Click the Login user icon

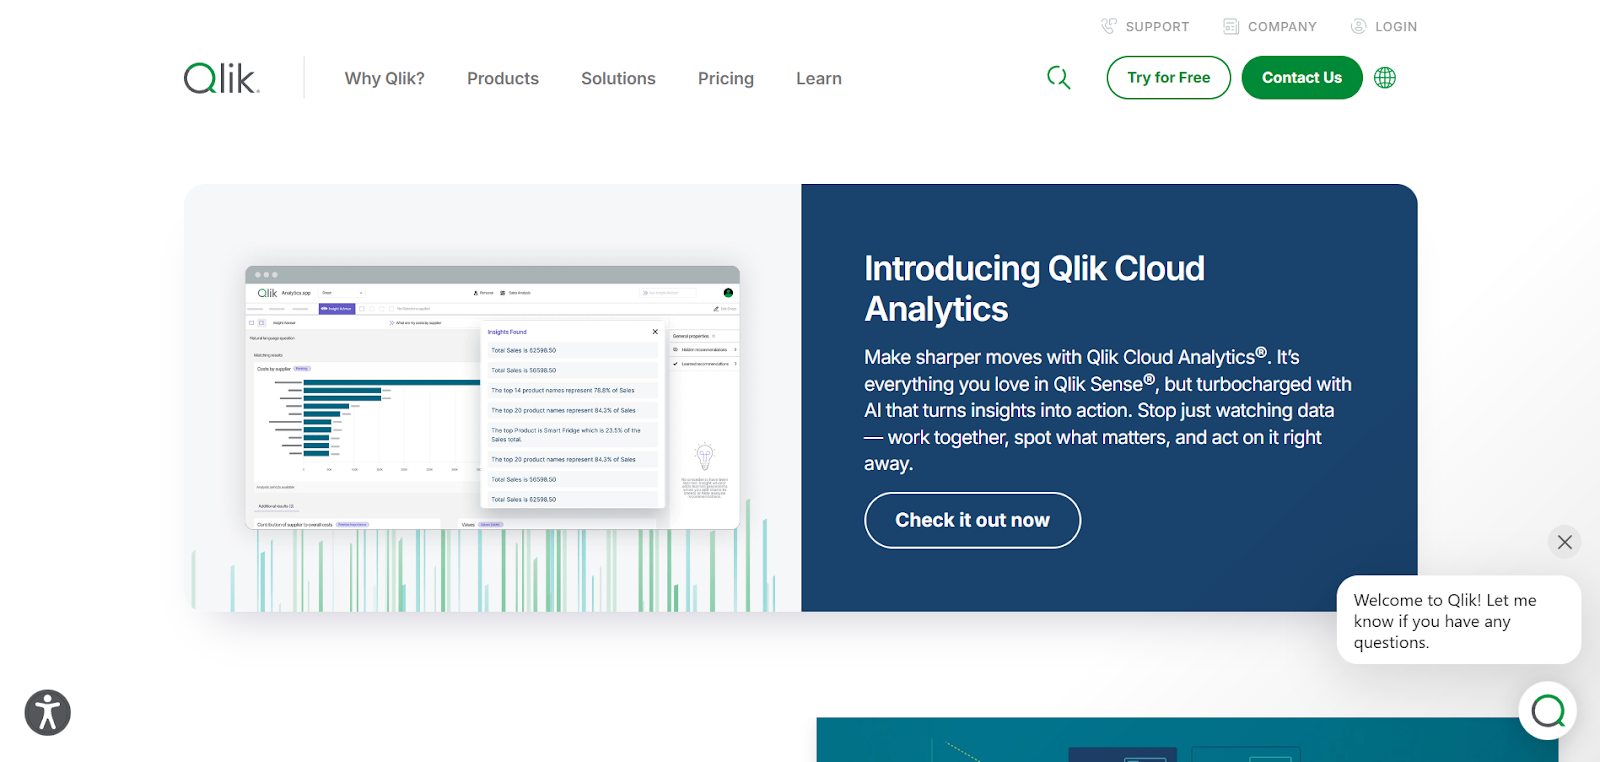[1358, 26]
